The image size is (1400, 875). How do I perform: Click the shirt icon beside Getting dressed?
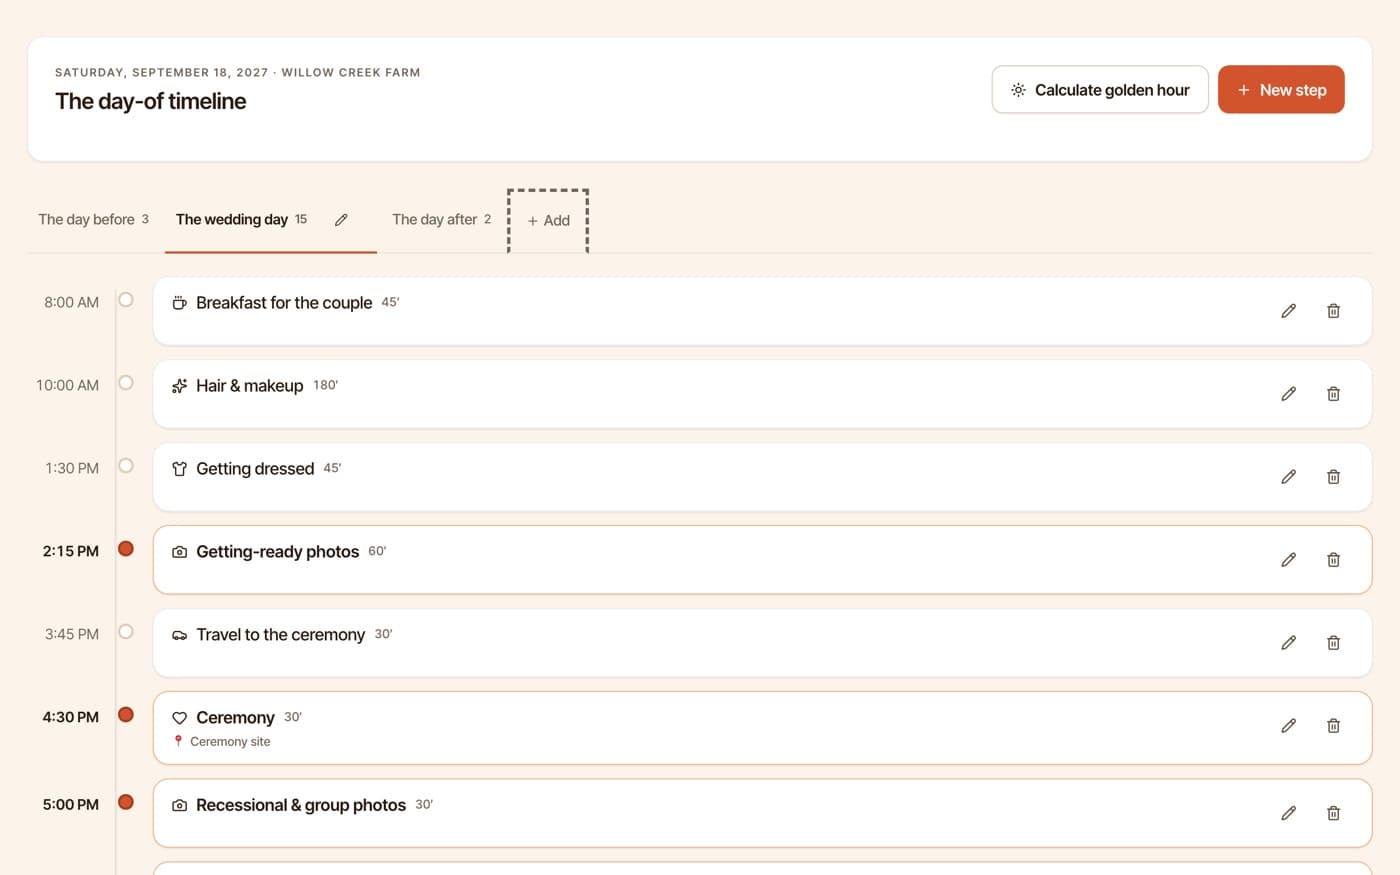[179, 469]
